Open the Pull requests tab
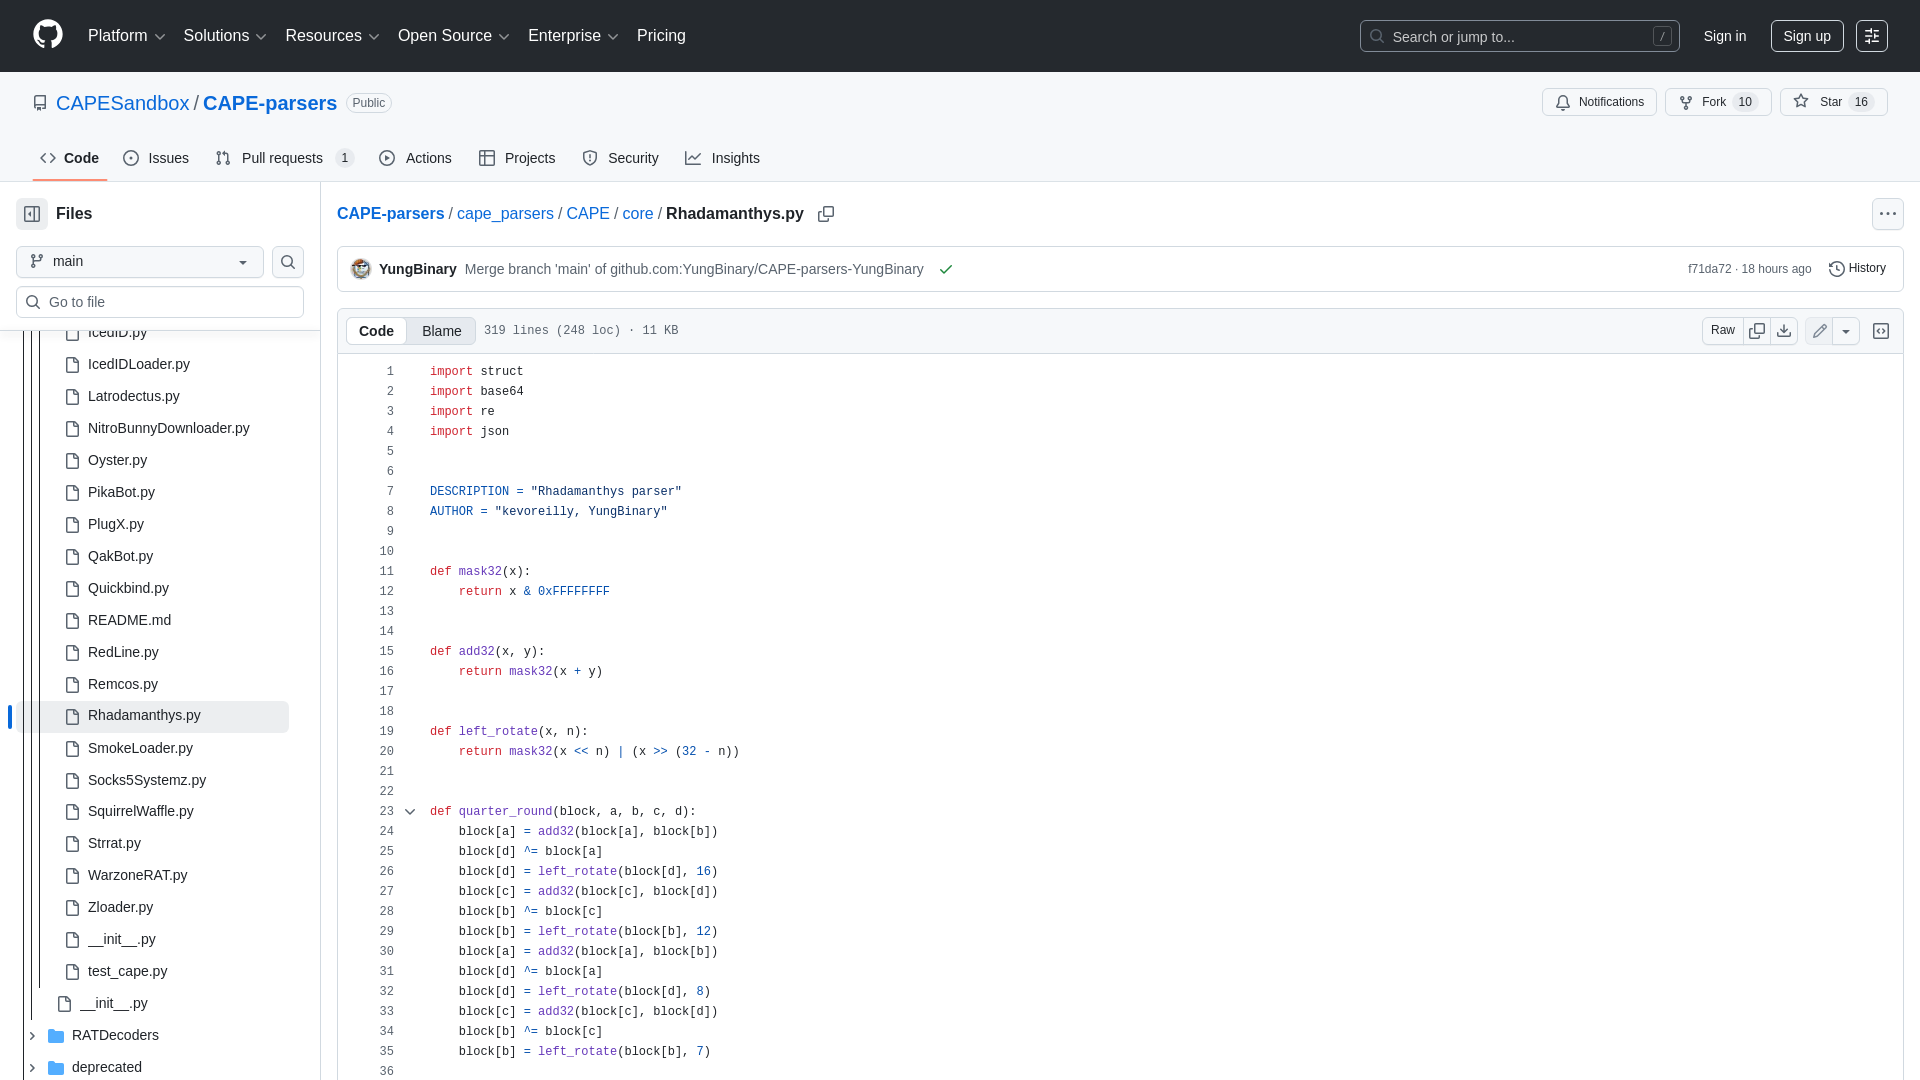 point(283,157)
